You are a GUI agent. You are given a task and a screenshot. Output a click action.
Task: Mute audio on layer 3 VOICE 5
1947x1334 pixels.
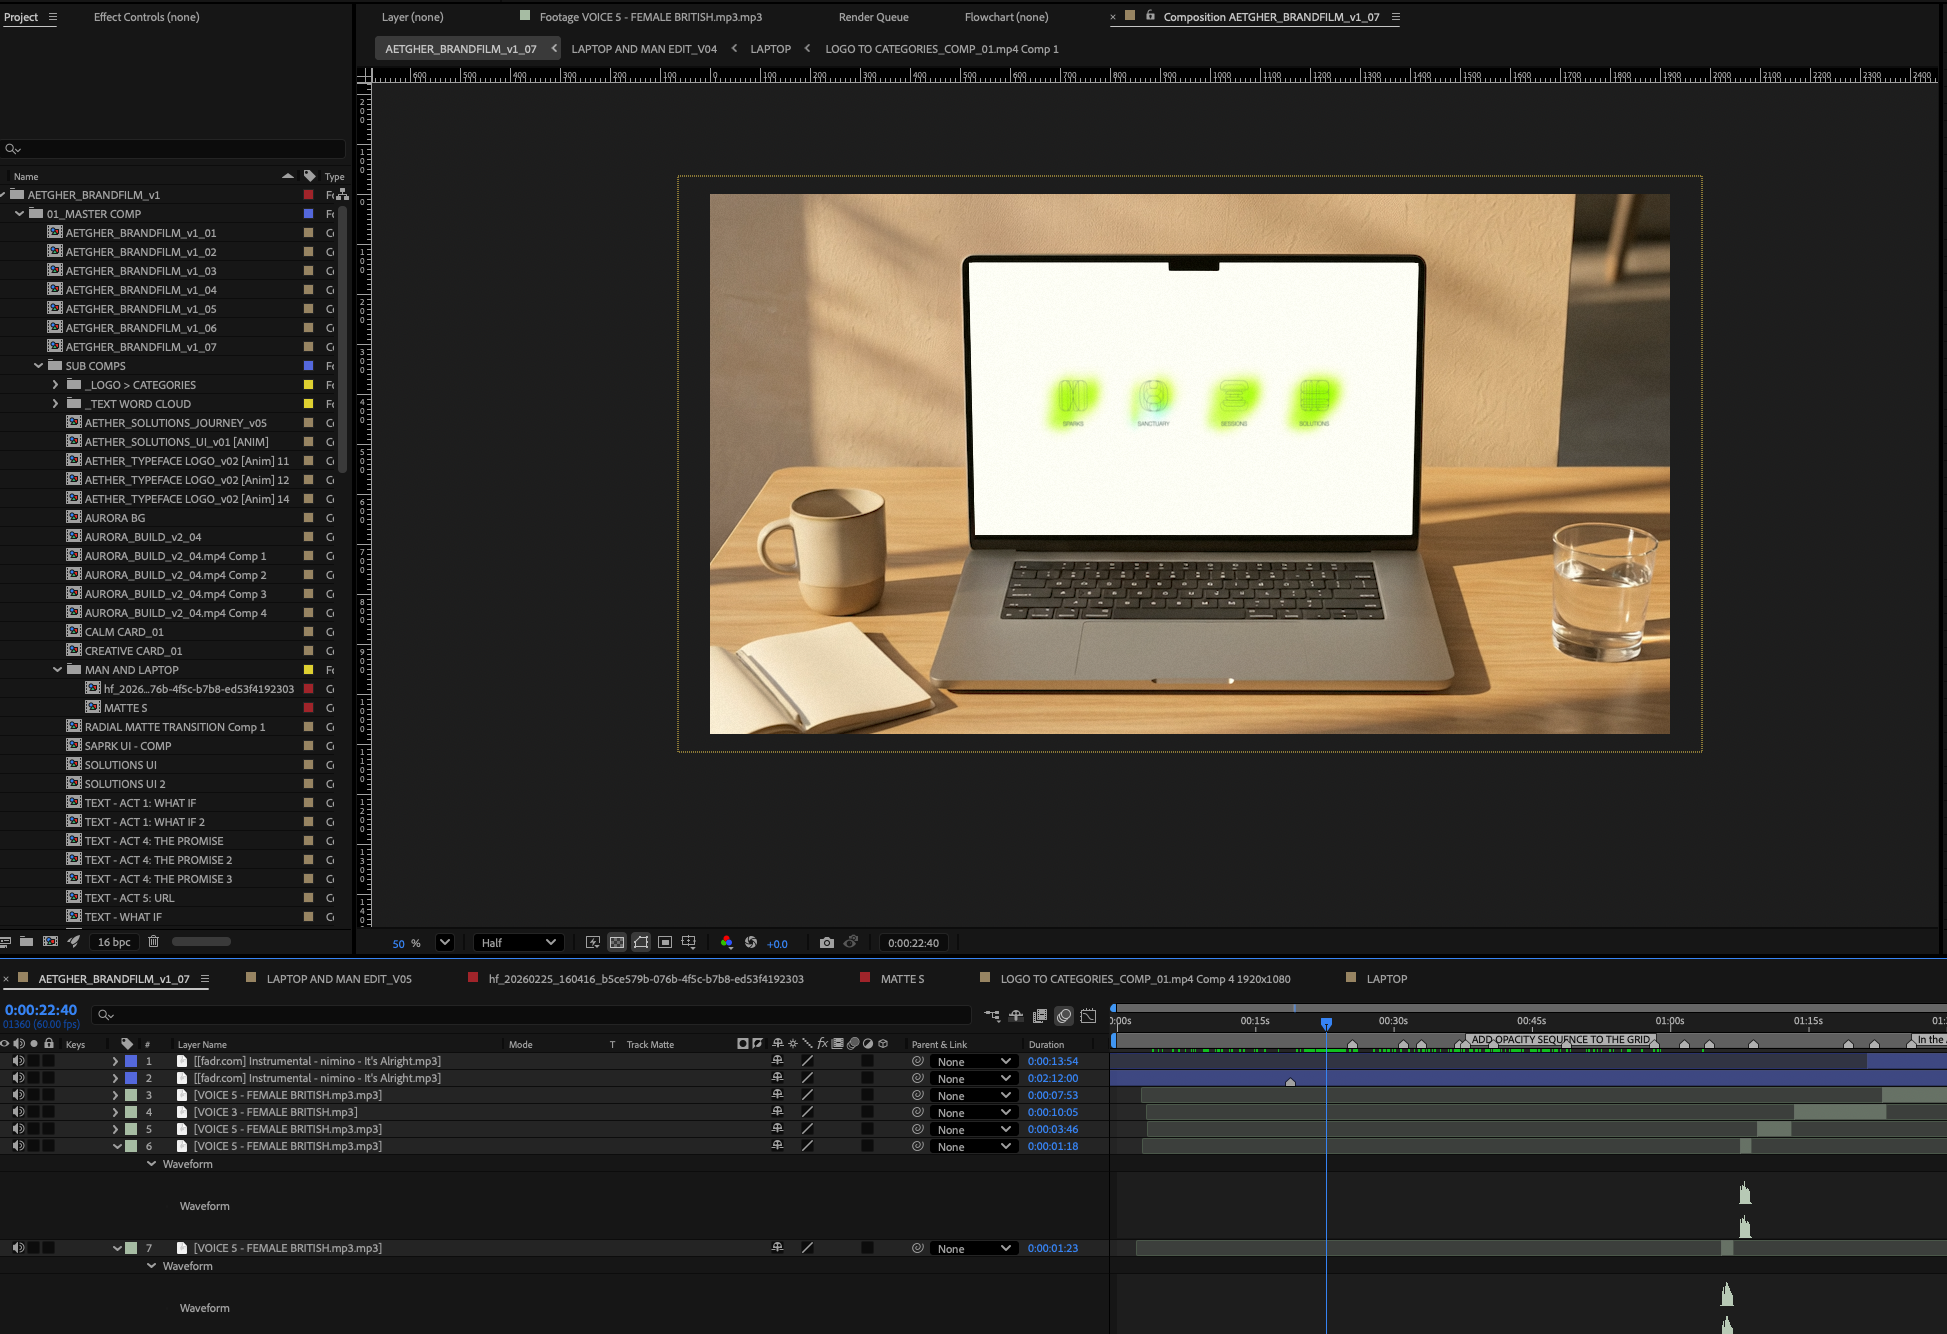(x=18, y=1095)
